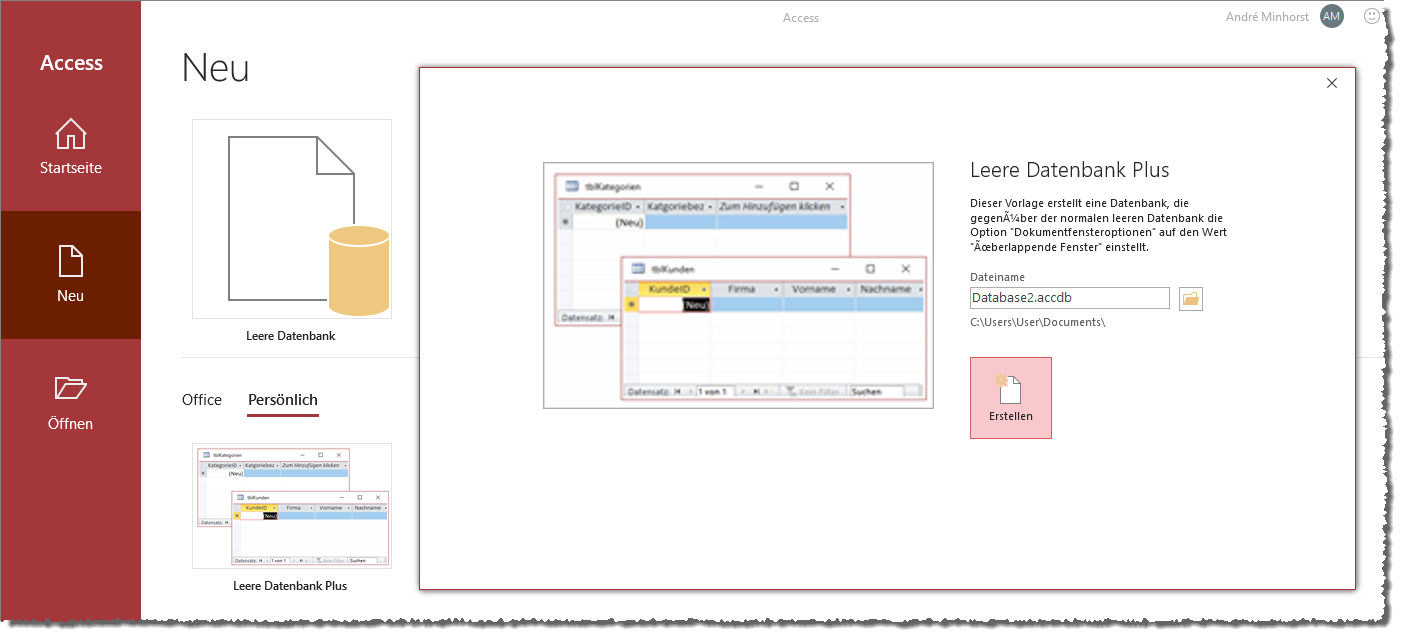Switch to the Persönlich tab
The width and height of the screenshot is (1403, 639).
pos(283,399)
